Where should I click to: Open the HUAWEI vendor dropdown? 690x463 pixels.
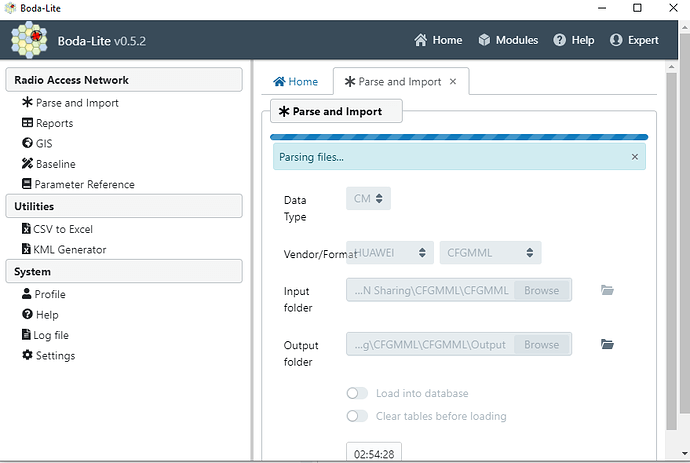click(390, 253)
